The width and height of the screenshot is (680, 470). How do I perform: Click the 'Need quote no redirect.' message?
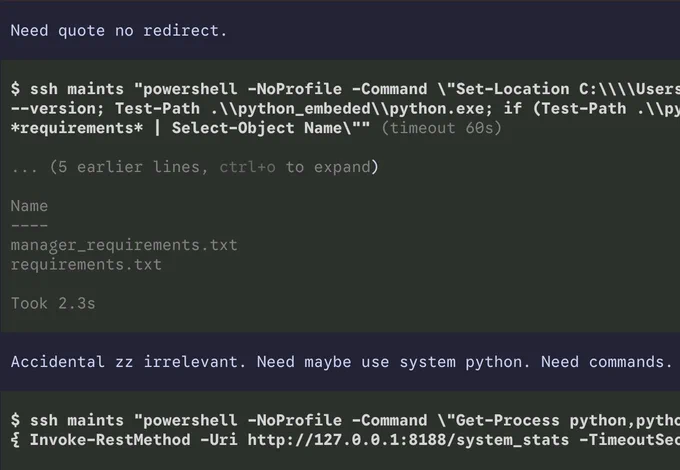[118, 31]
